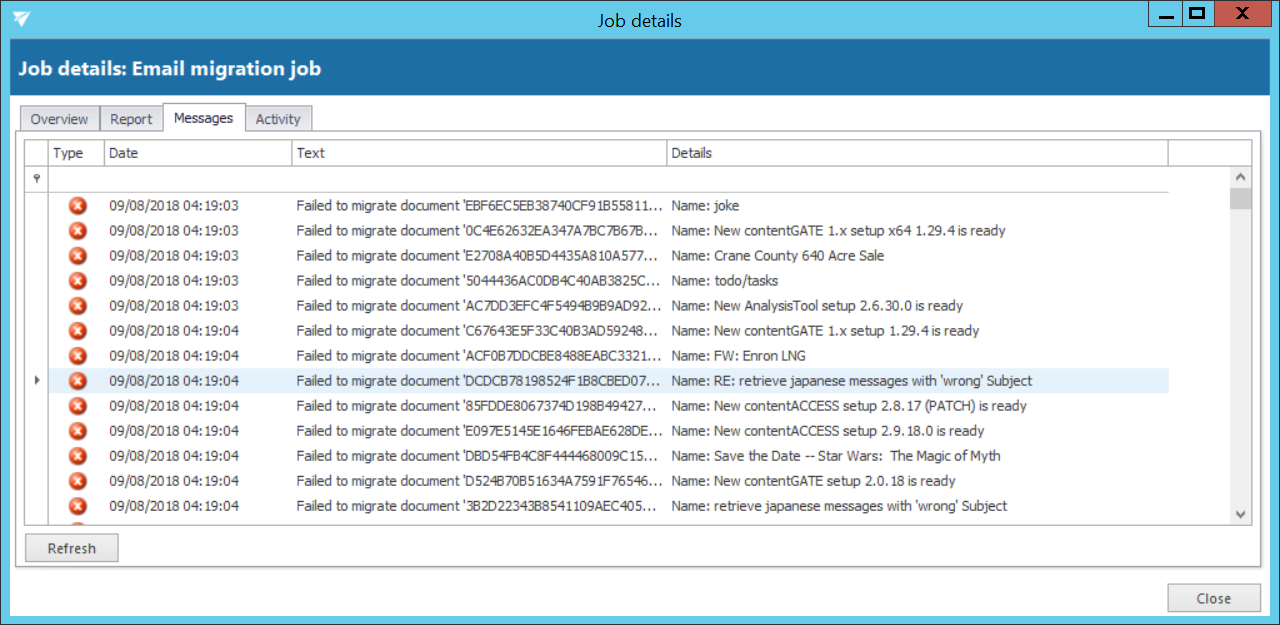Image resolution: width=1280 pixels, height=625 pixels.
Task: Open the Report tab
Action: [x=131, y=119]
